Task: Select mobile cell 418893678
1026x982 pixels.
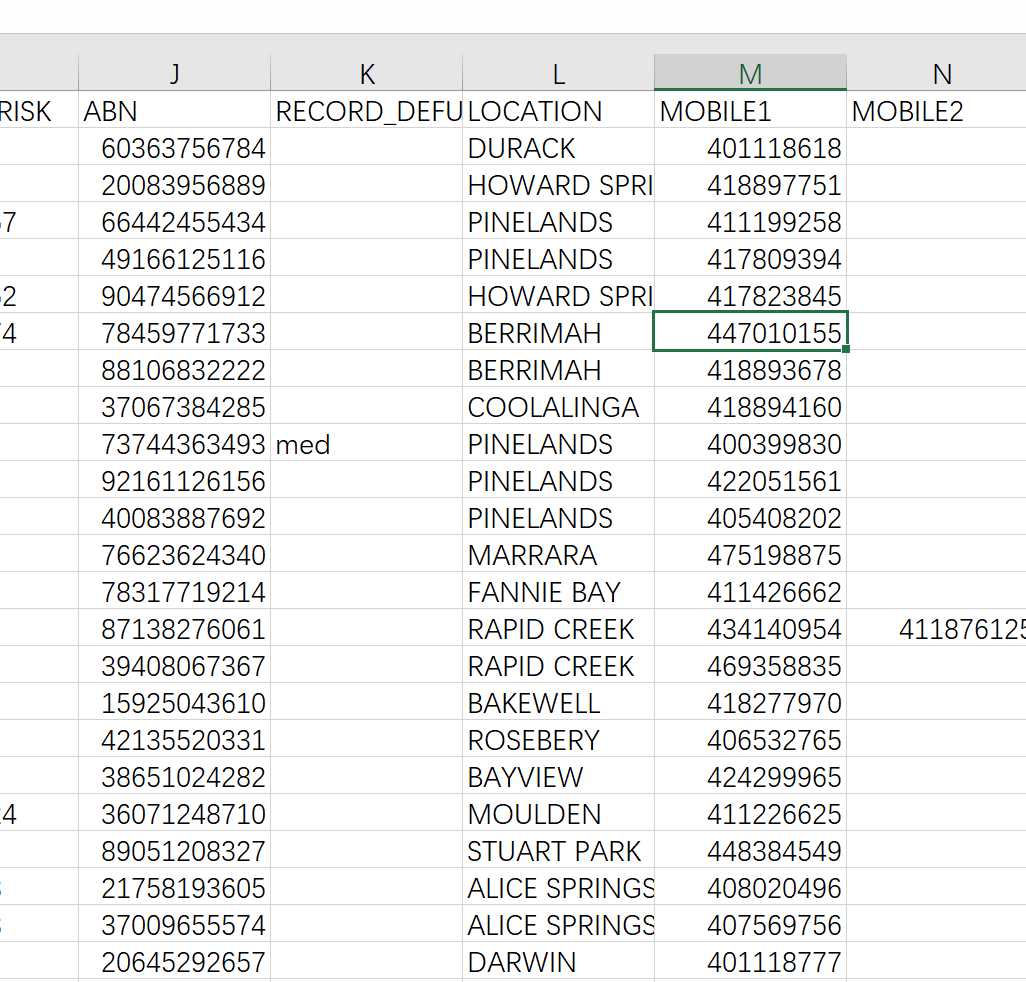Action: click(x=750, y=369)
